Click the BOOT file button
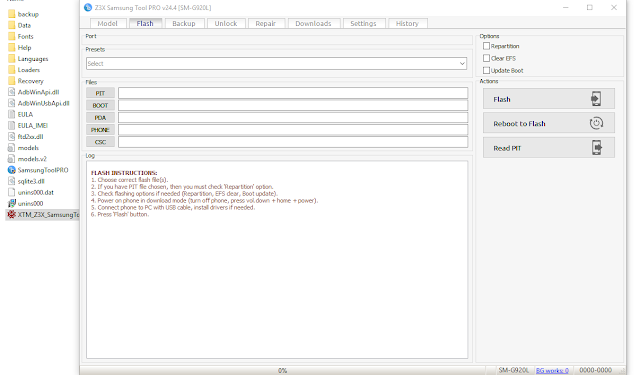Screen dimensions: 640x375 tap(100, 105)
